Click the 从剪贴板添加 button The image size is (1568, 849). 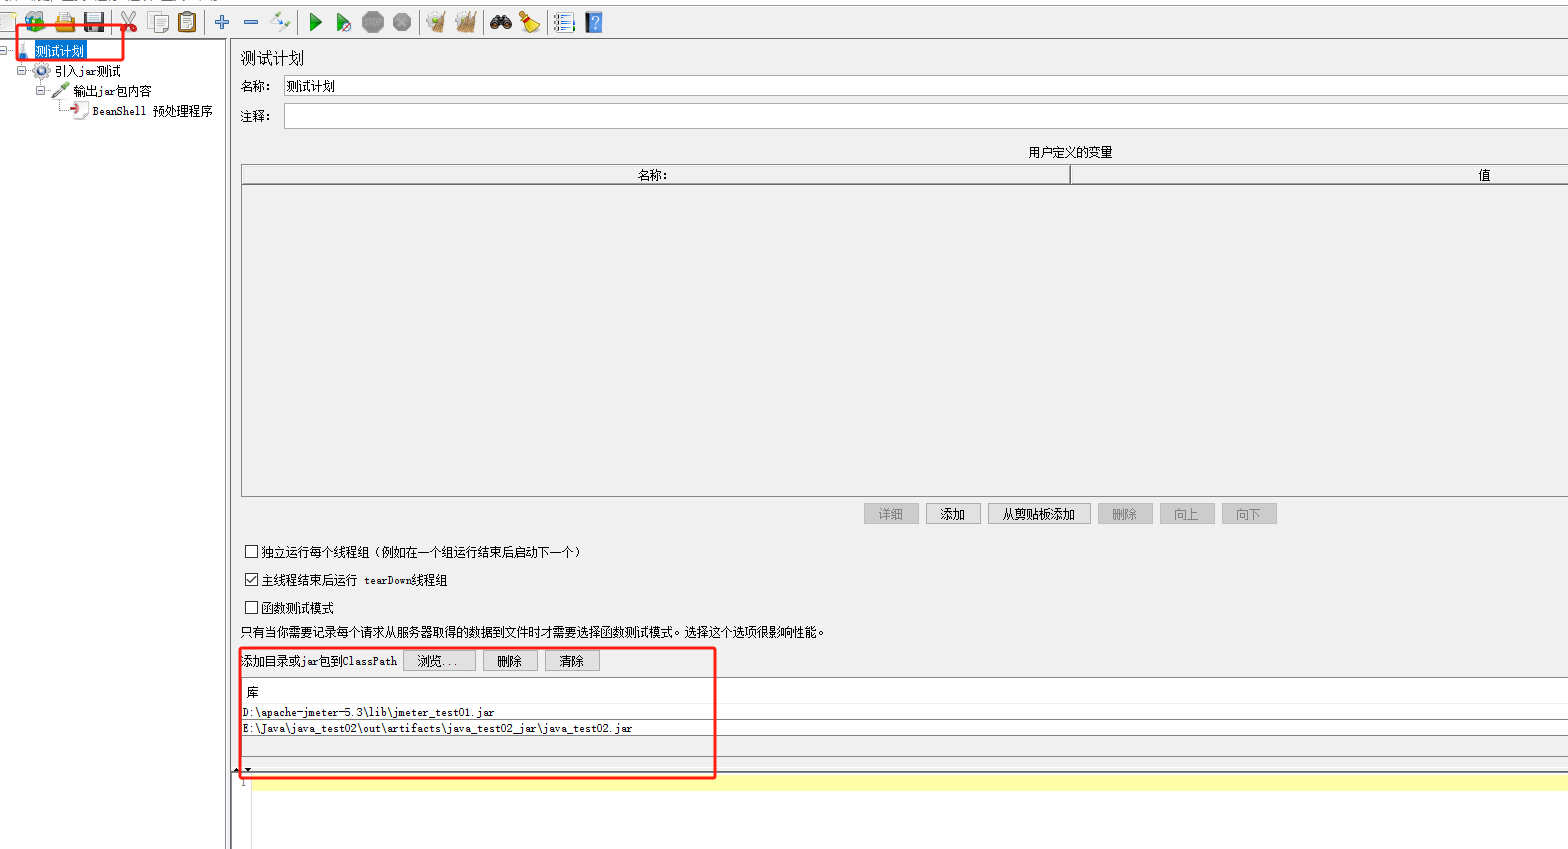pyautogui.click(x=1039, y=514)
